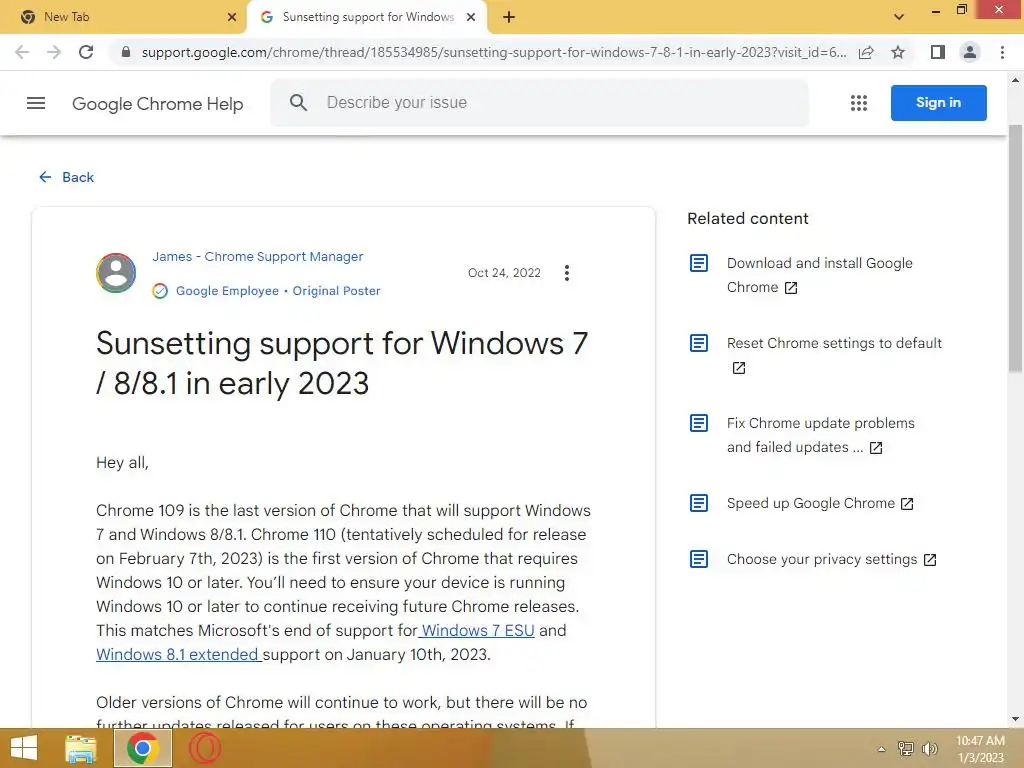The height and width of the screenshot is (768, 1024).
Task: Open Download and install Google Chrome article
Action: [820, 275]
